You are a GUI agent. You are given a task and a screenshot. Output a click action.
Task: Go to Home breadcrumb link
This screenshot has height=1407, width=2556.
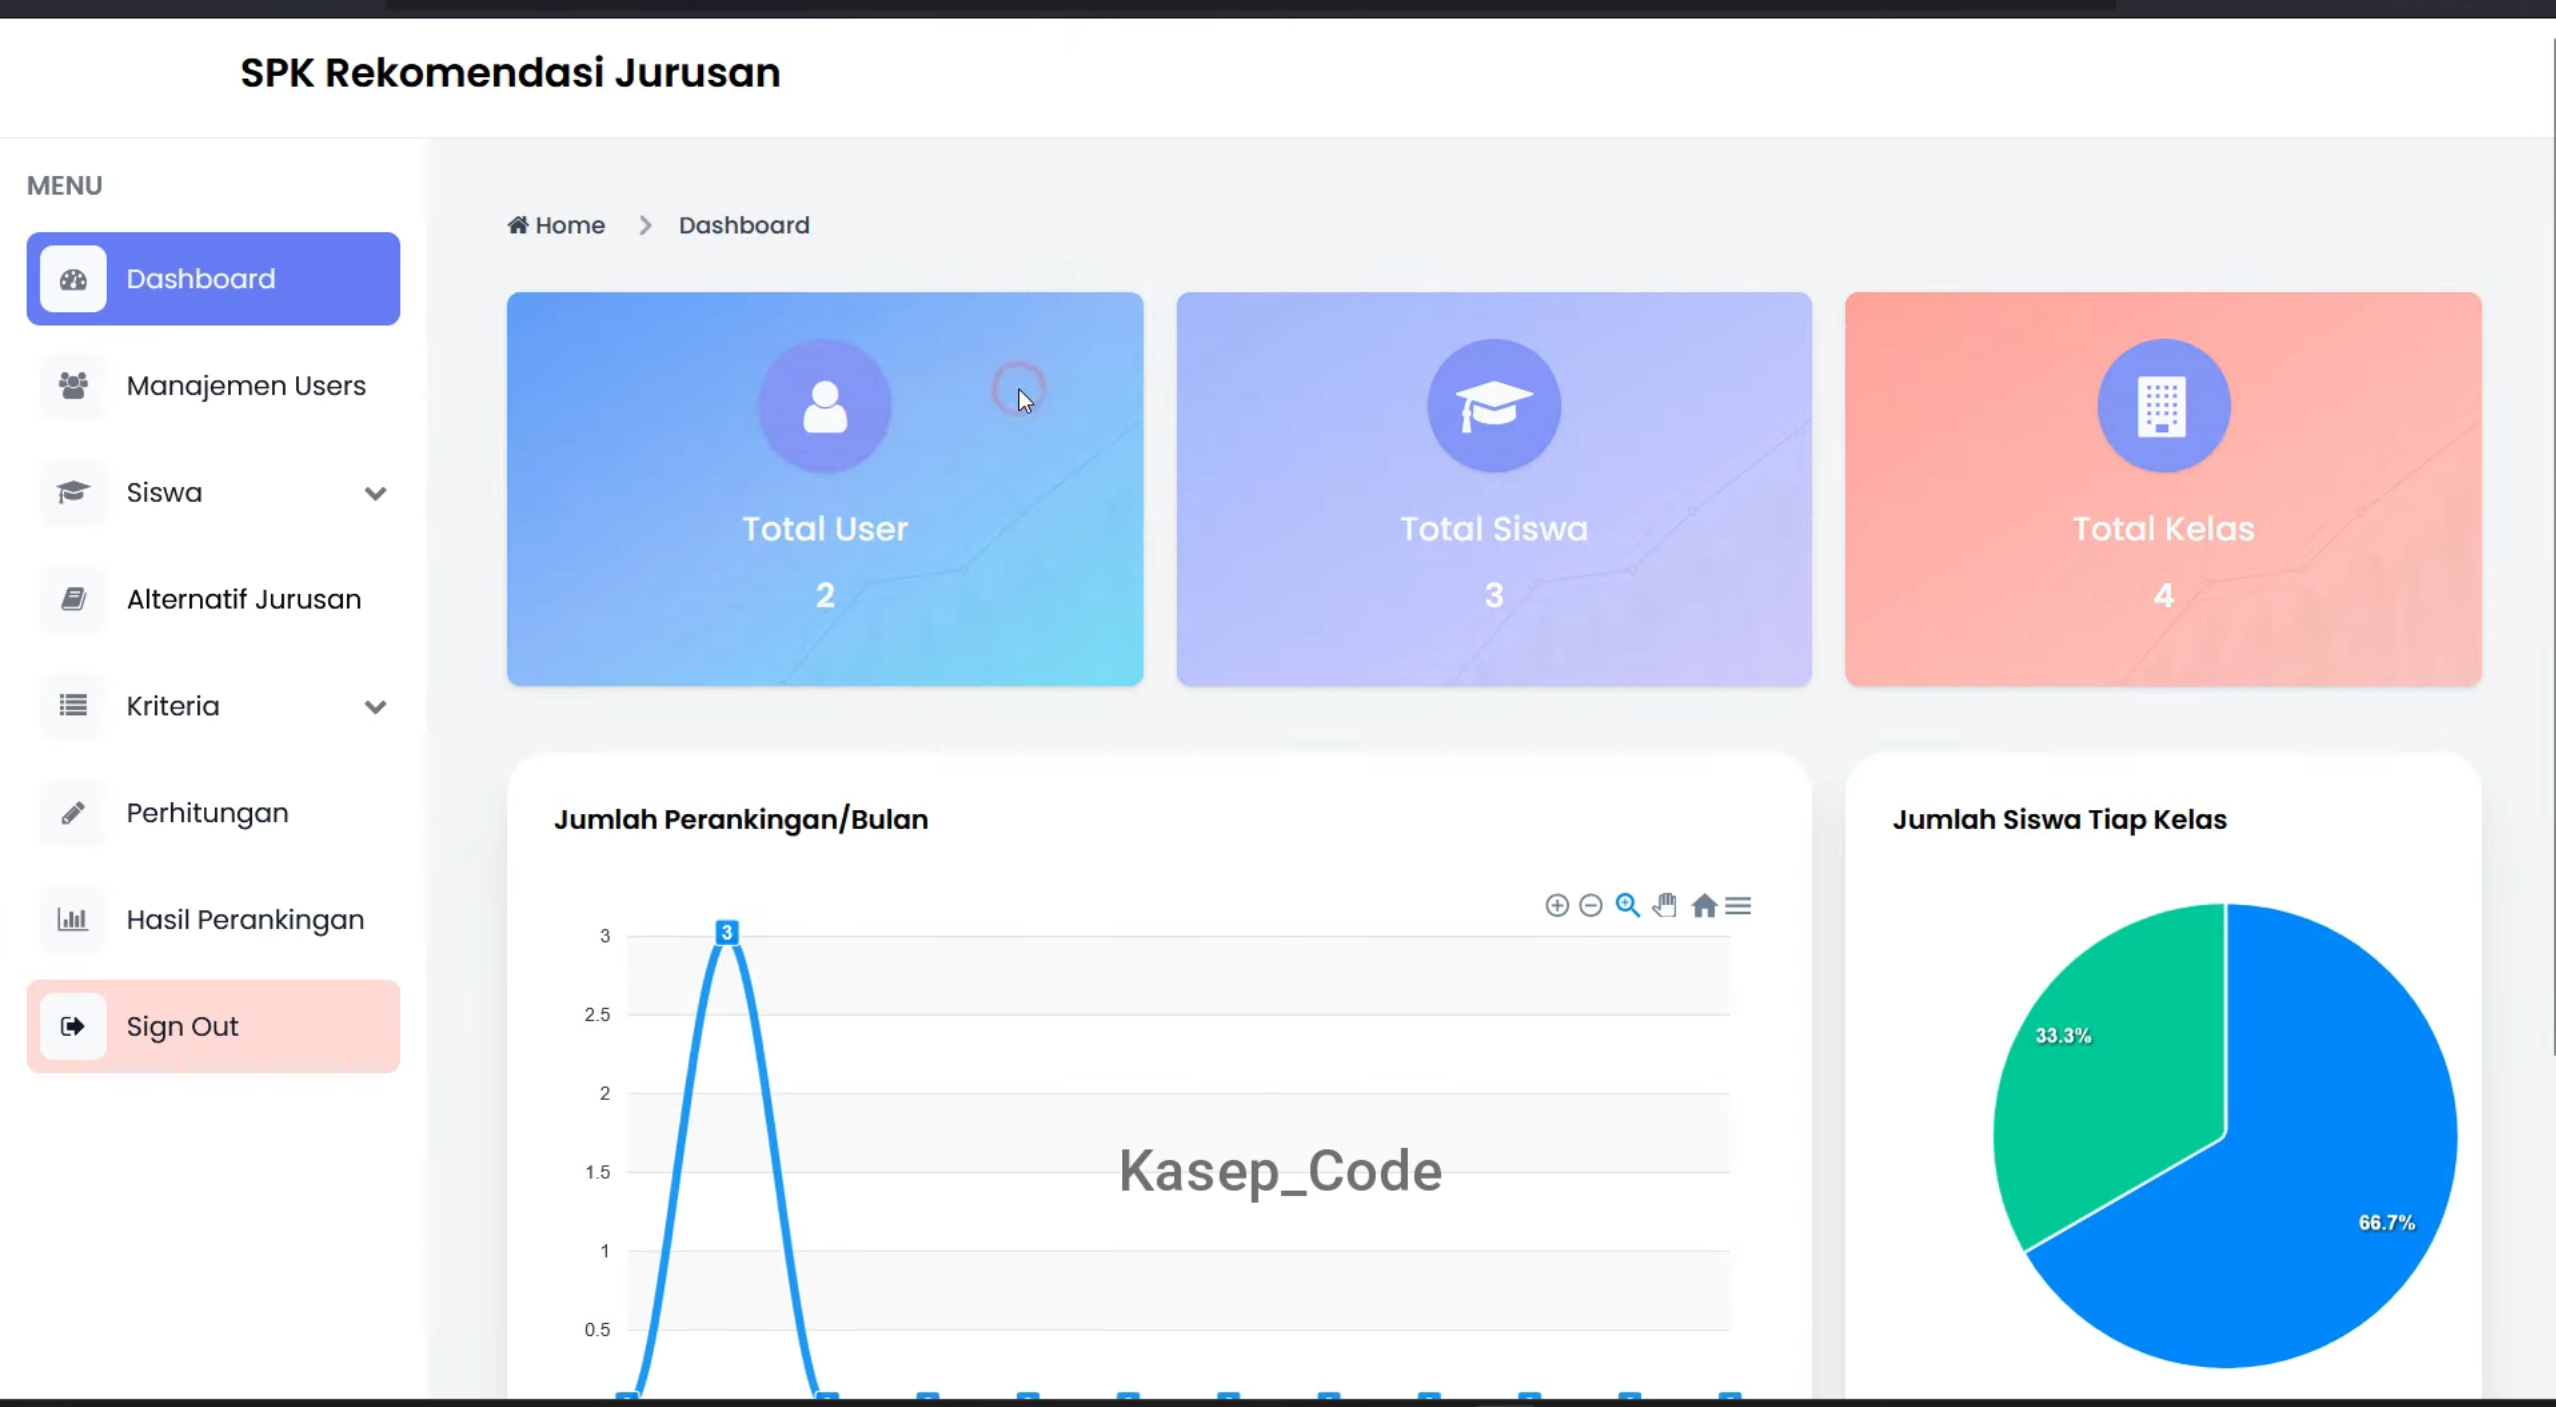pos(556,225)
